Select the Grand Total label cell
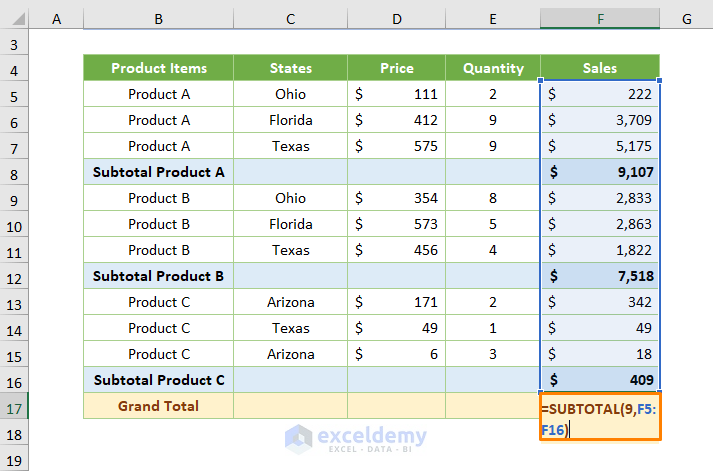This screenshot has height=471, width=713. [159, 406]
